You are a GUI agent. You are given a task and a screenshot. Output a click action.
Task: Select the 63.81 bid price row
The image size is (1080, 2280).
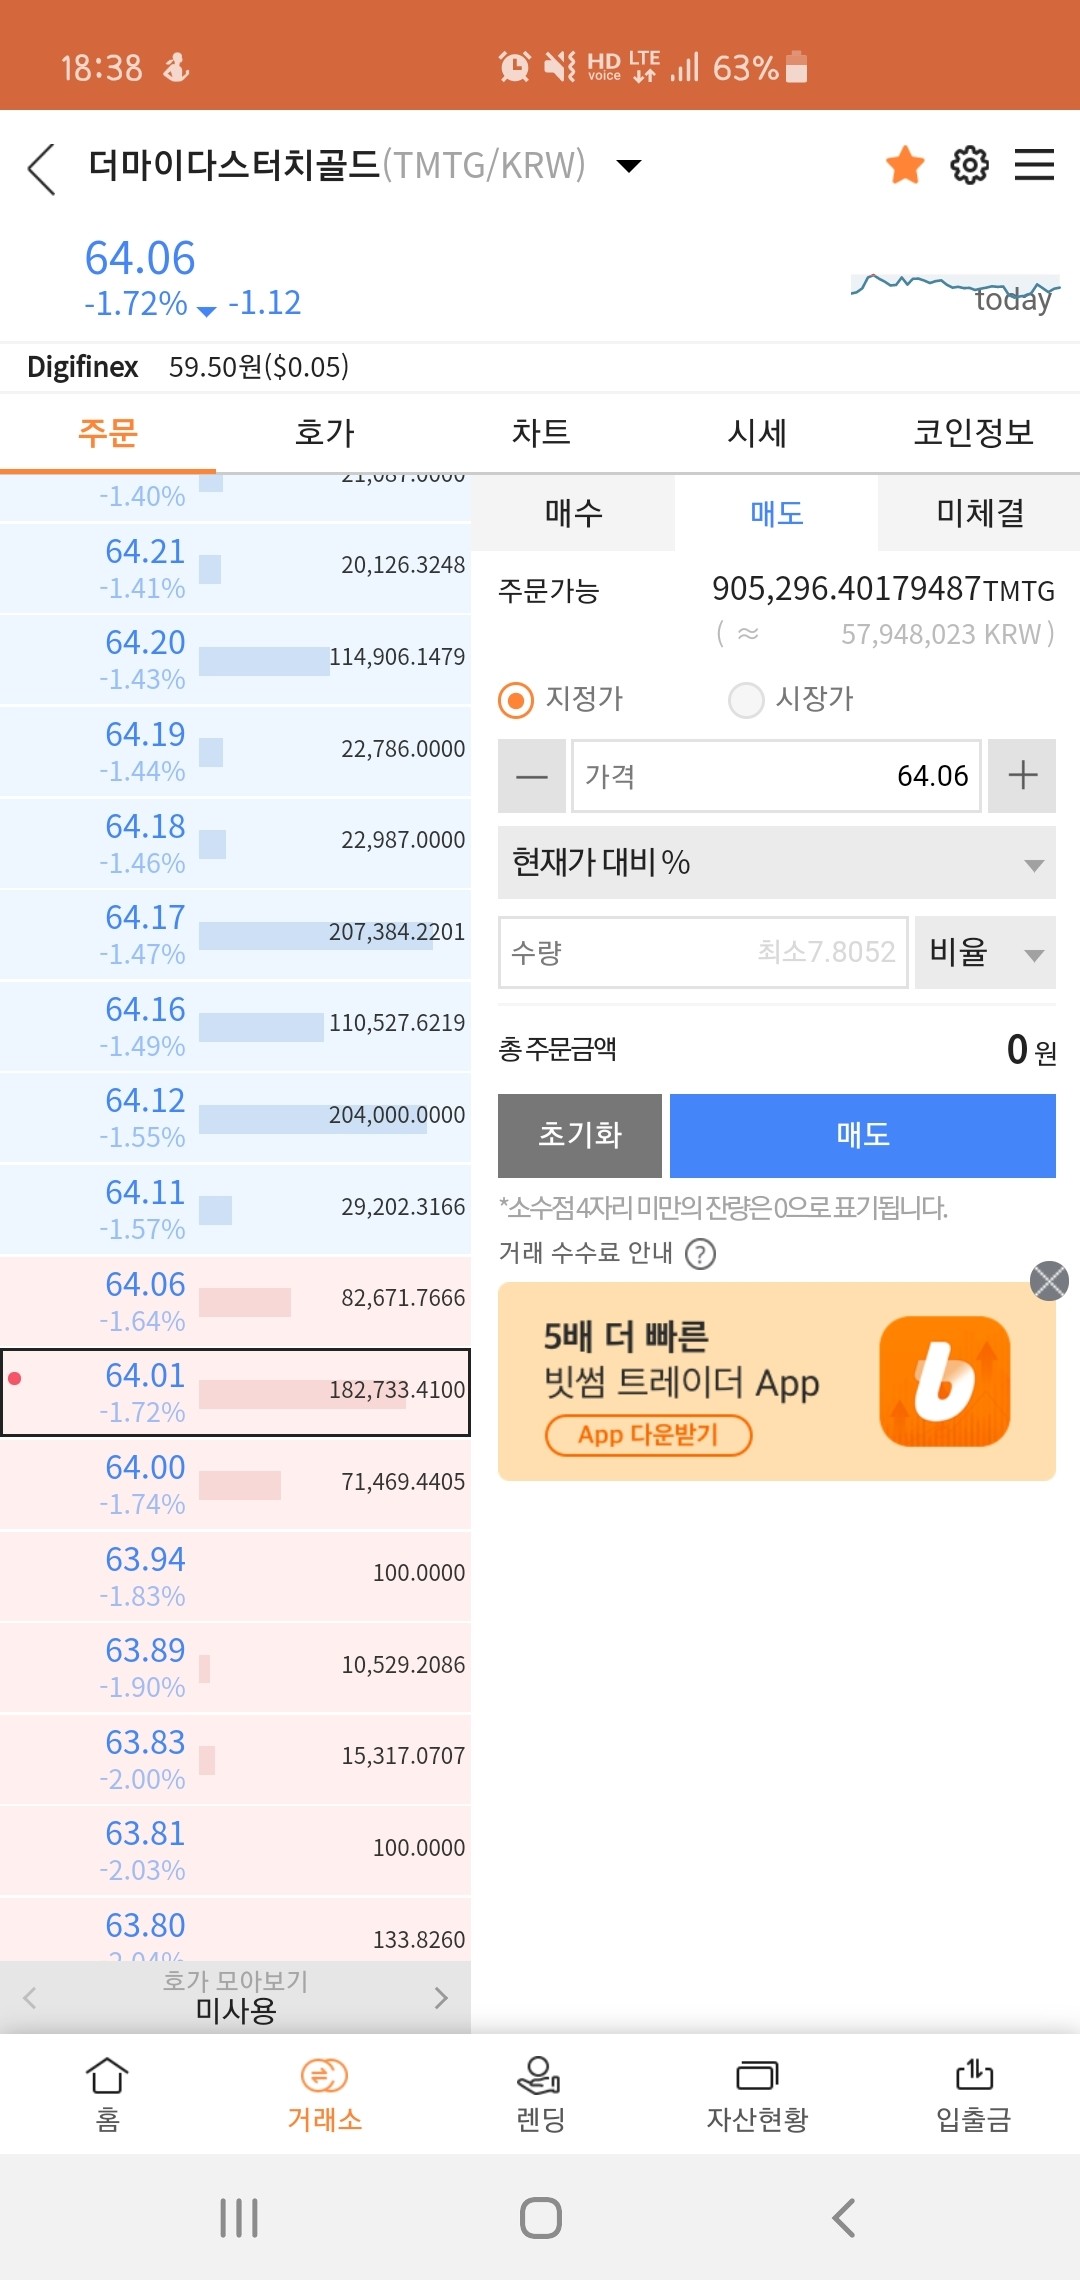[235, 1850]
